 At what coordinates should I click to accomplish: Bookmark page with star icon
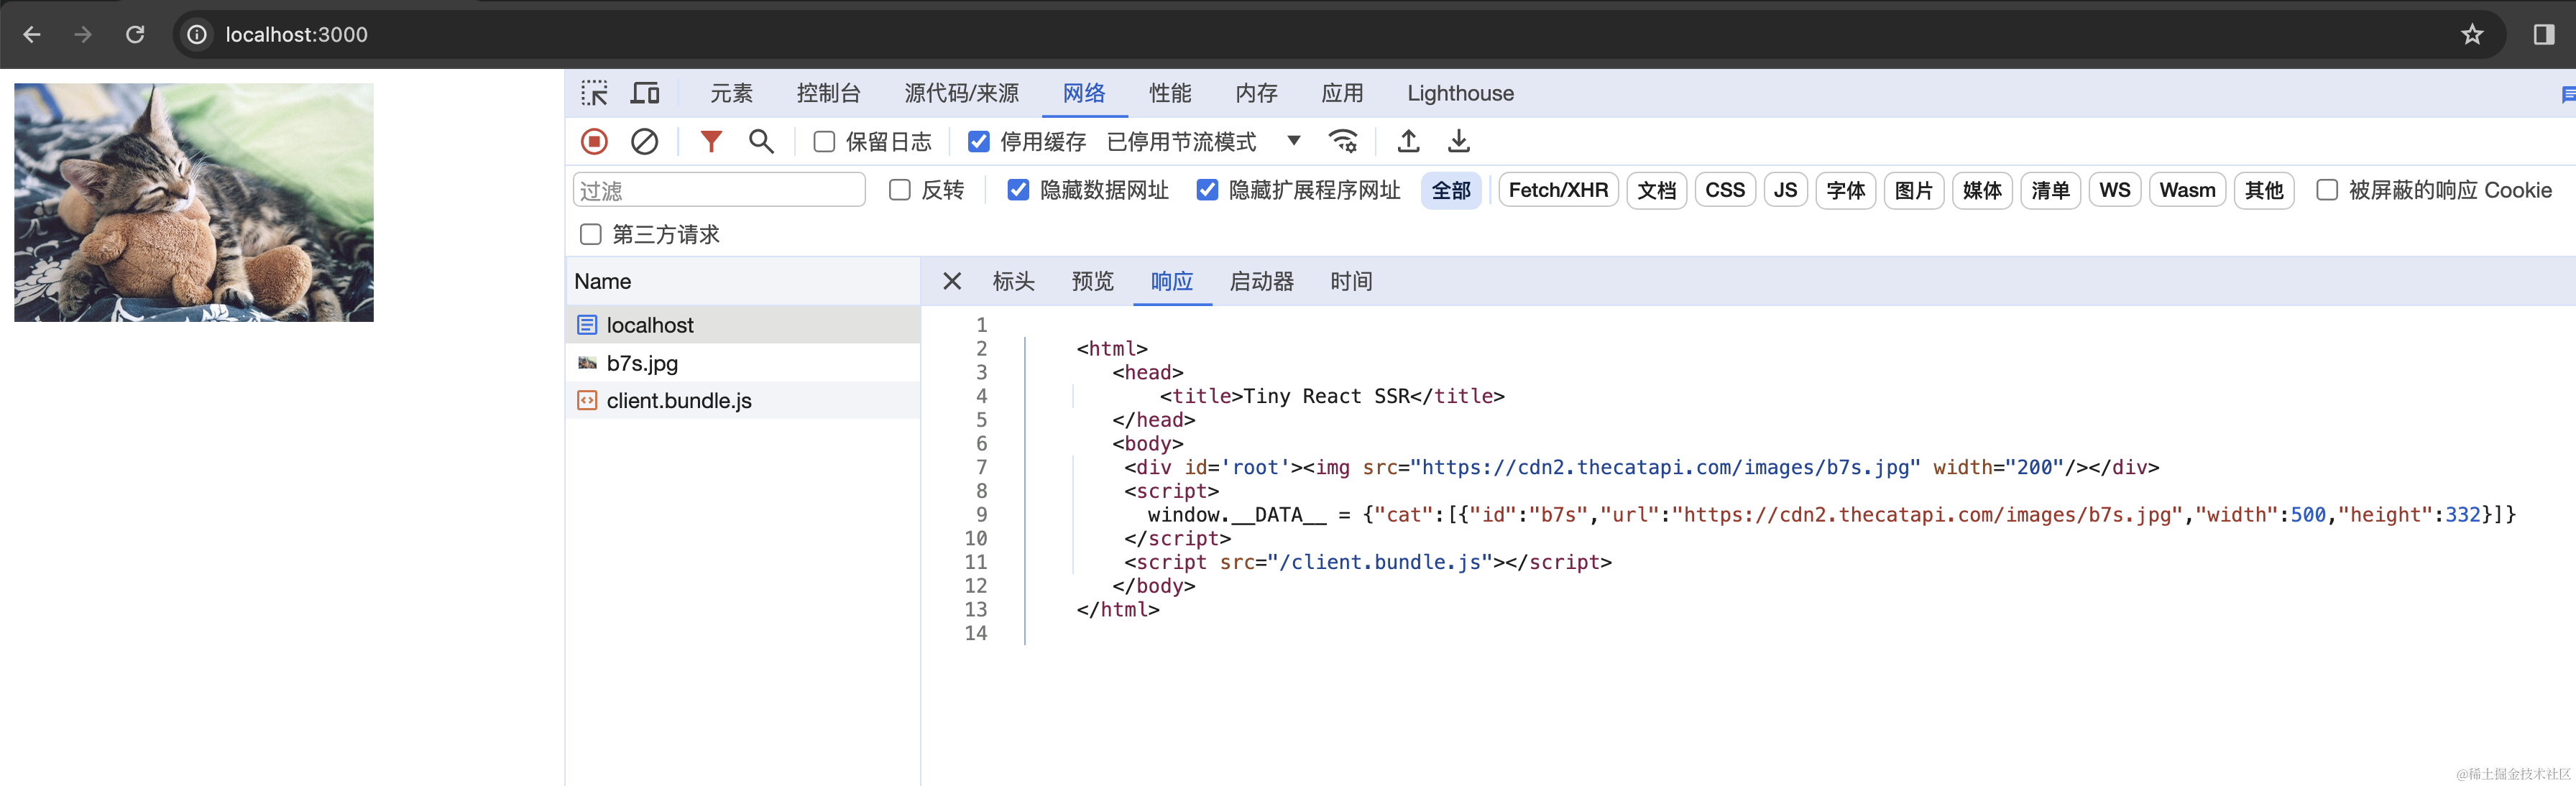[2472, 35]
